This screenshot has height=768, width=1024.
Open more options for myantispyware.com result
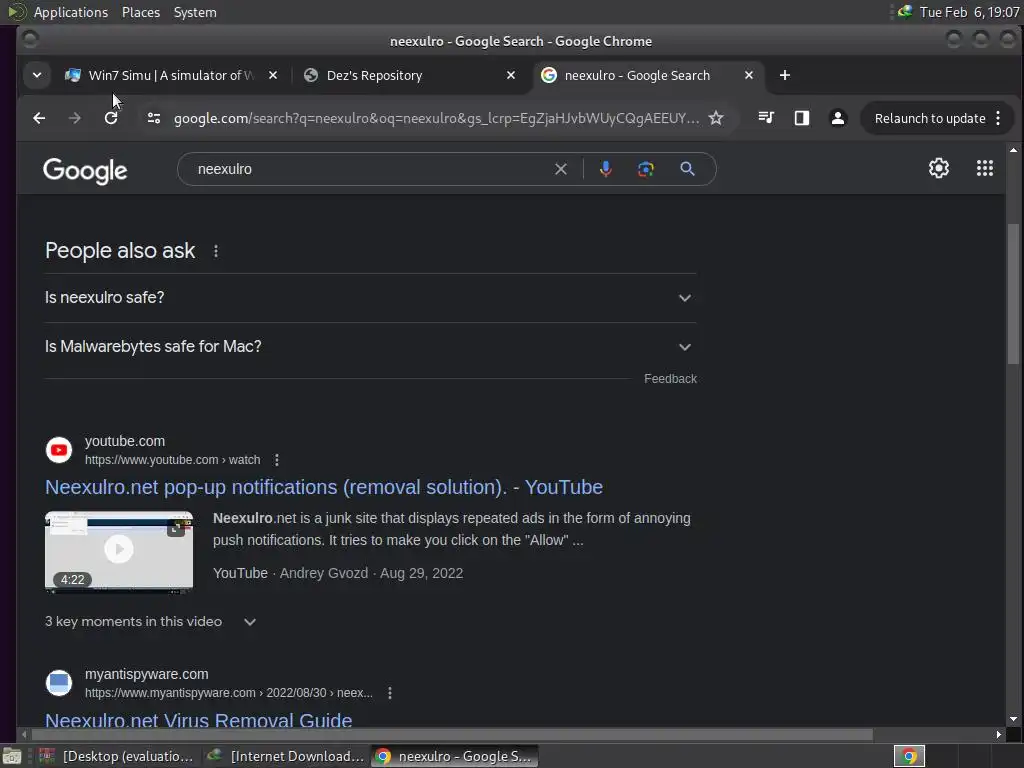390,693
